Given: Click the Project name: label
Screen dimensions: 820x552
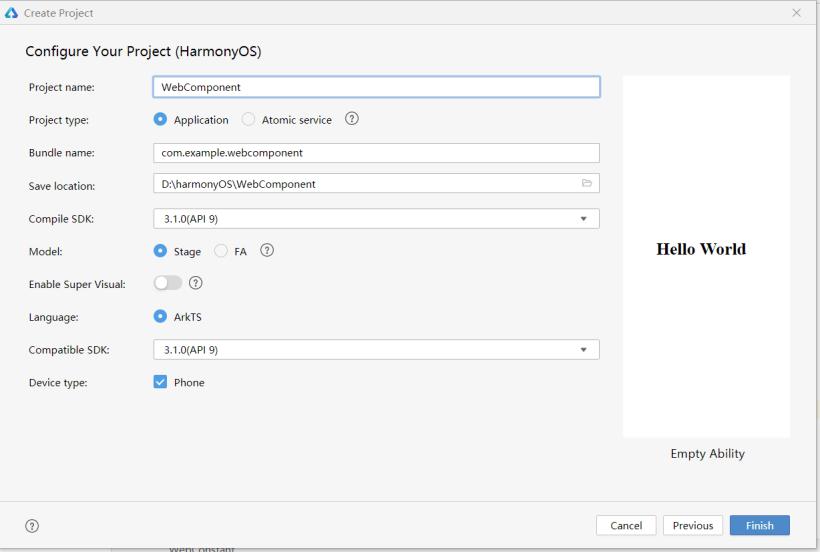Looking at the screenshot, I should click(x=62, y=87).
